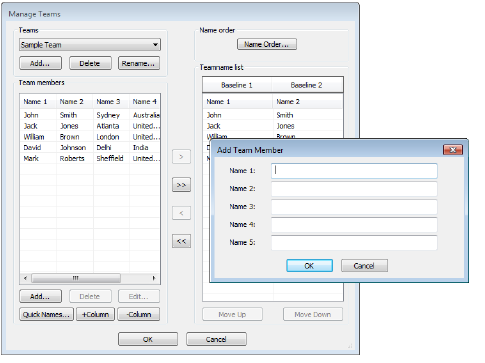The image size is (485, 363).
Task: Click Cancel in Add Team Member dialog
Action: coord(364,266)
